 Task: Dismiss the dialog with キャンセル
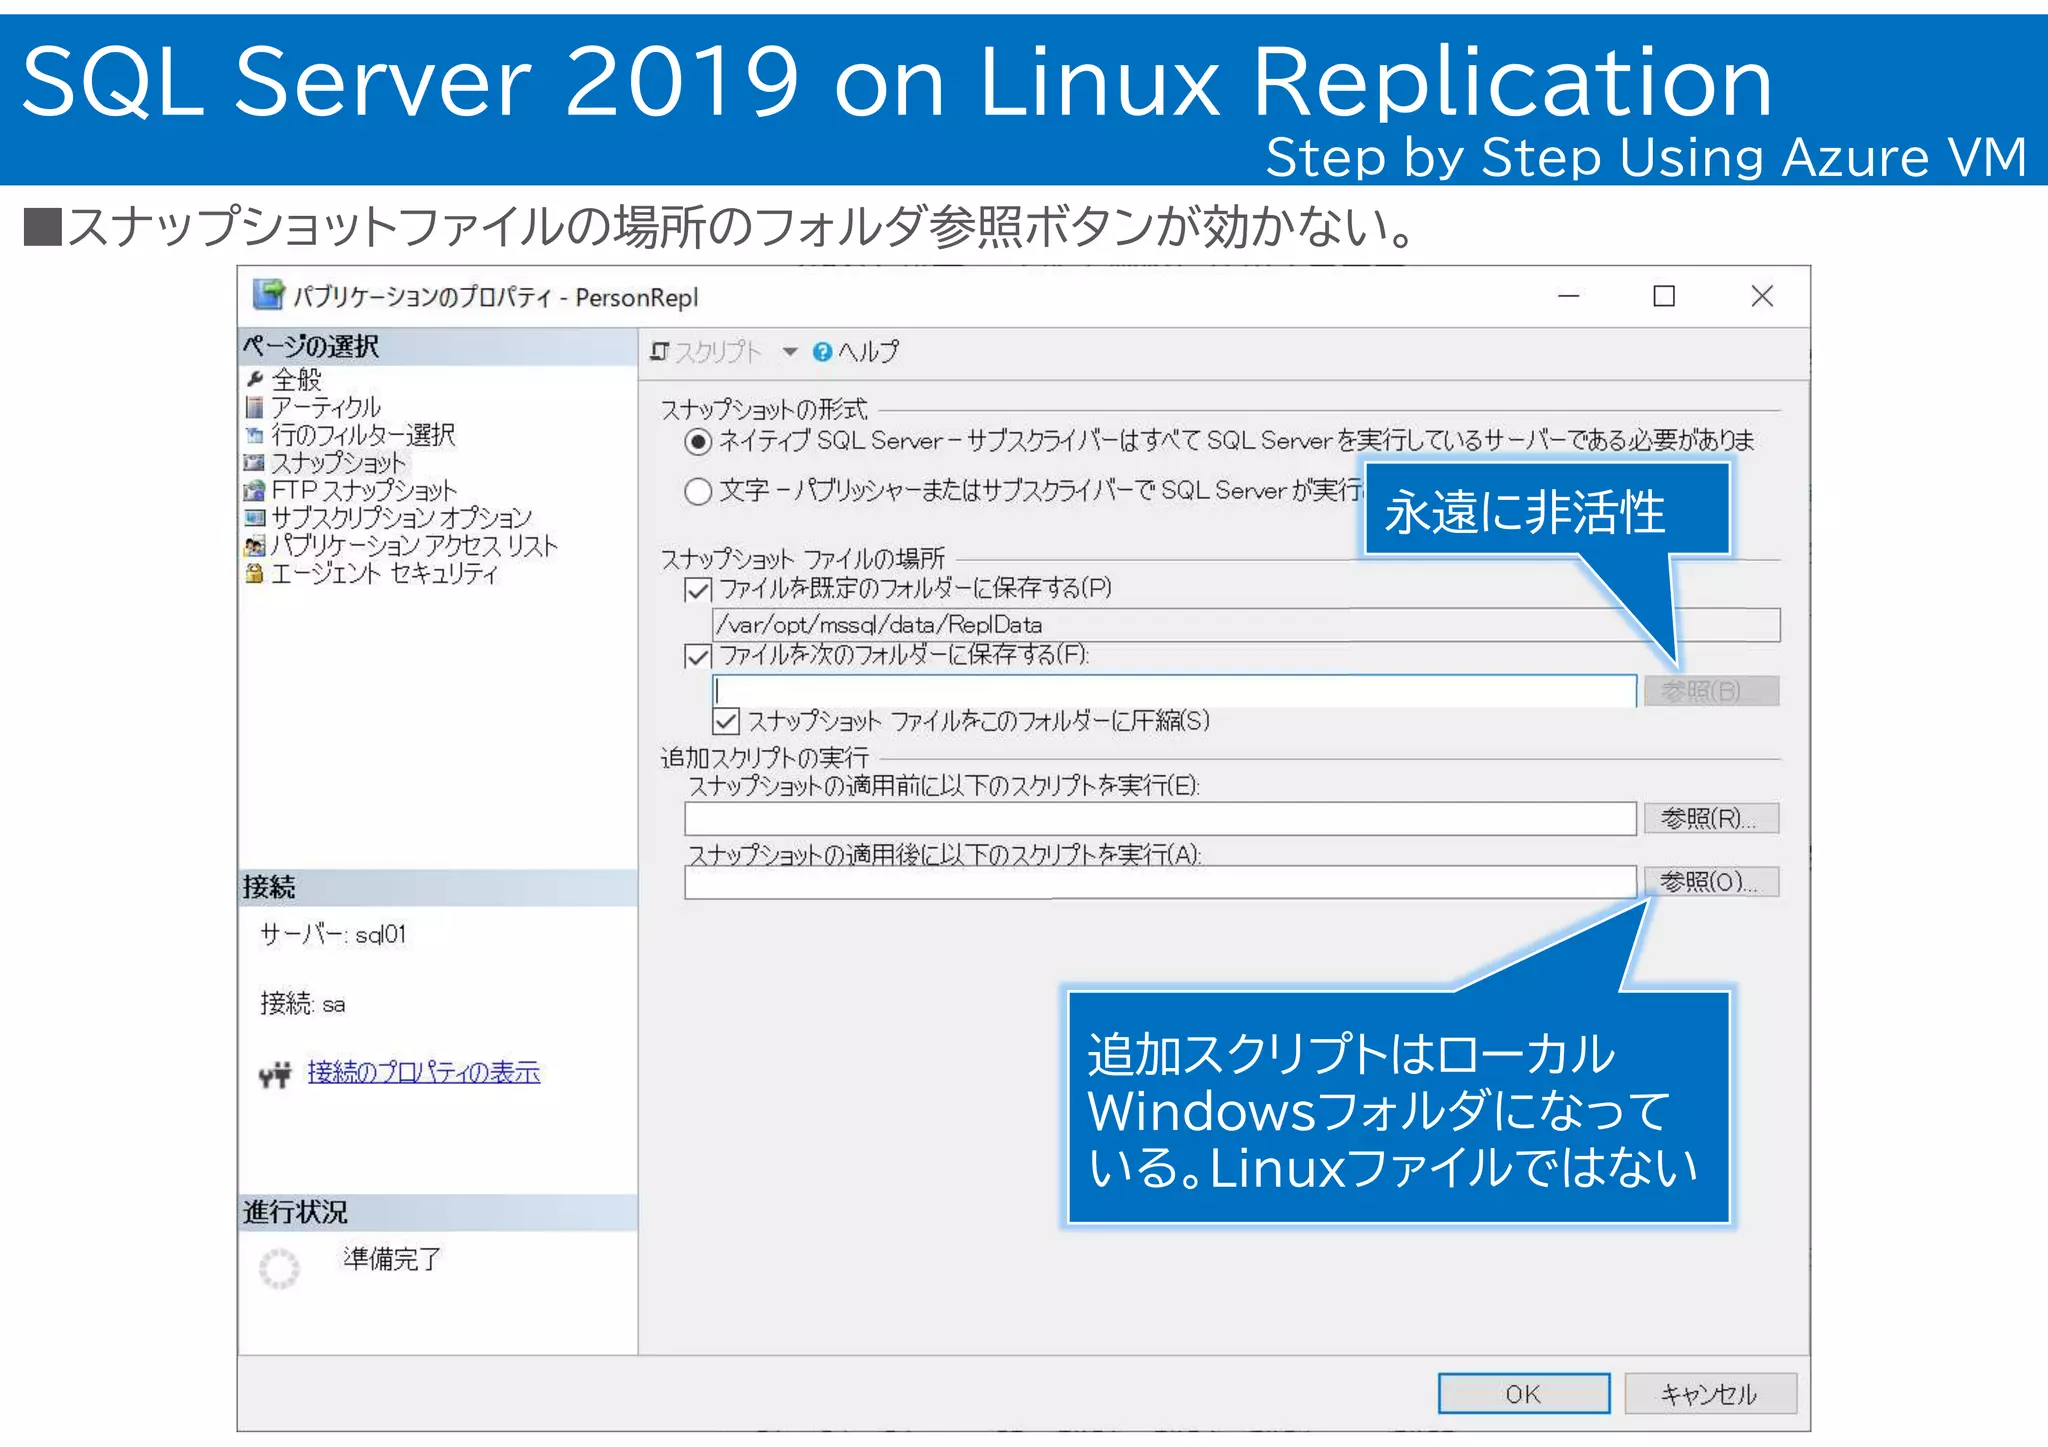click(x=1710, y=1393)
